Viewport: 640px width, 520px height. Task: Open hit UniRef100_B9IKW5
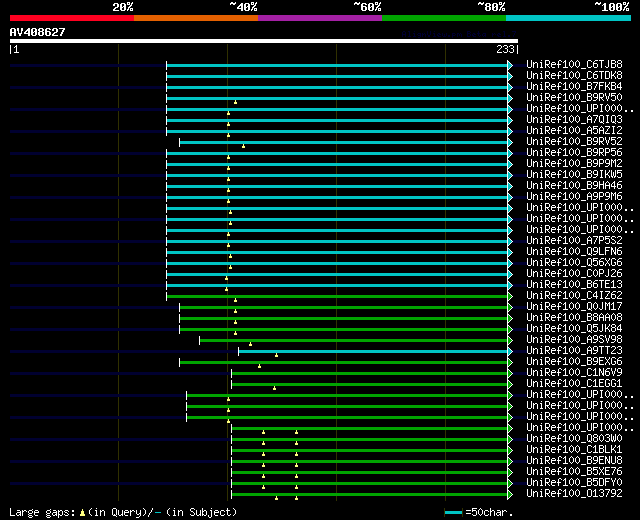click(574, 175)
